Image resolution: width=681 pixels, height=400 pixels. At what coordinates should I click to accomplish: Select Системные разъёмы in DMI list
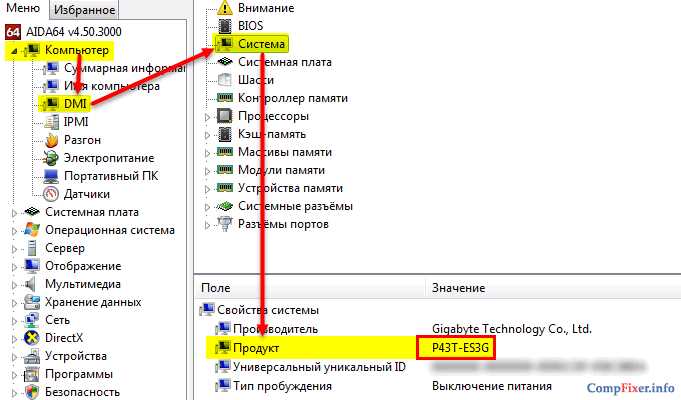tap(295, 206)
